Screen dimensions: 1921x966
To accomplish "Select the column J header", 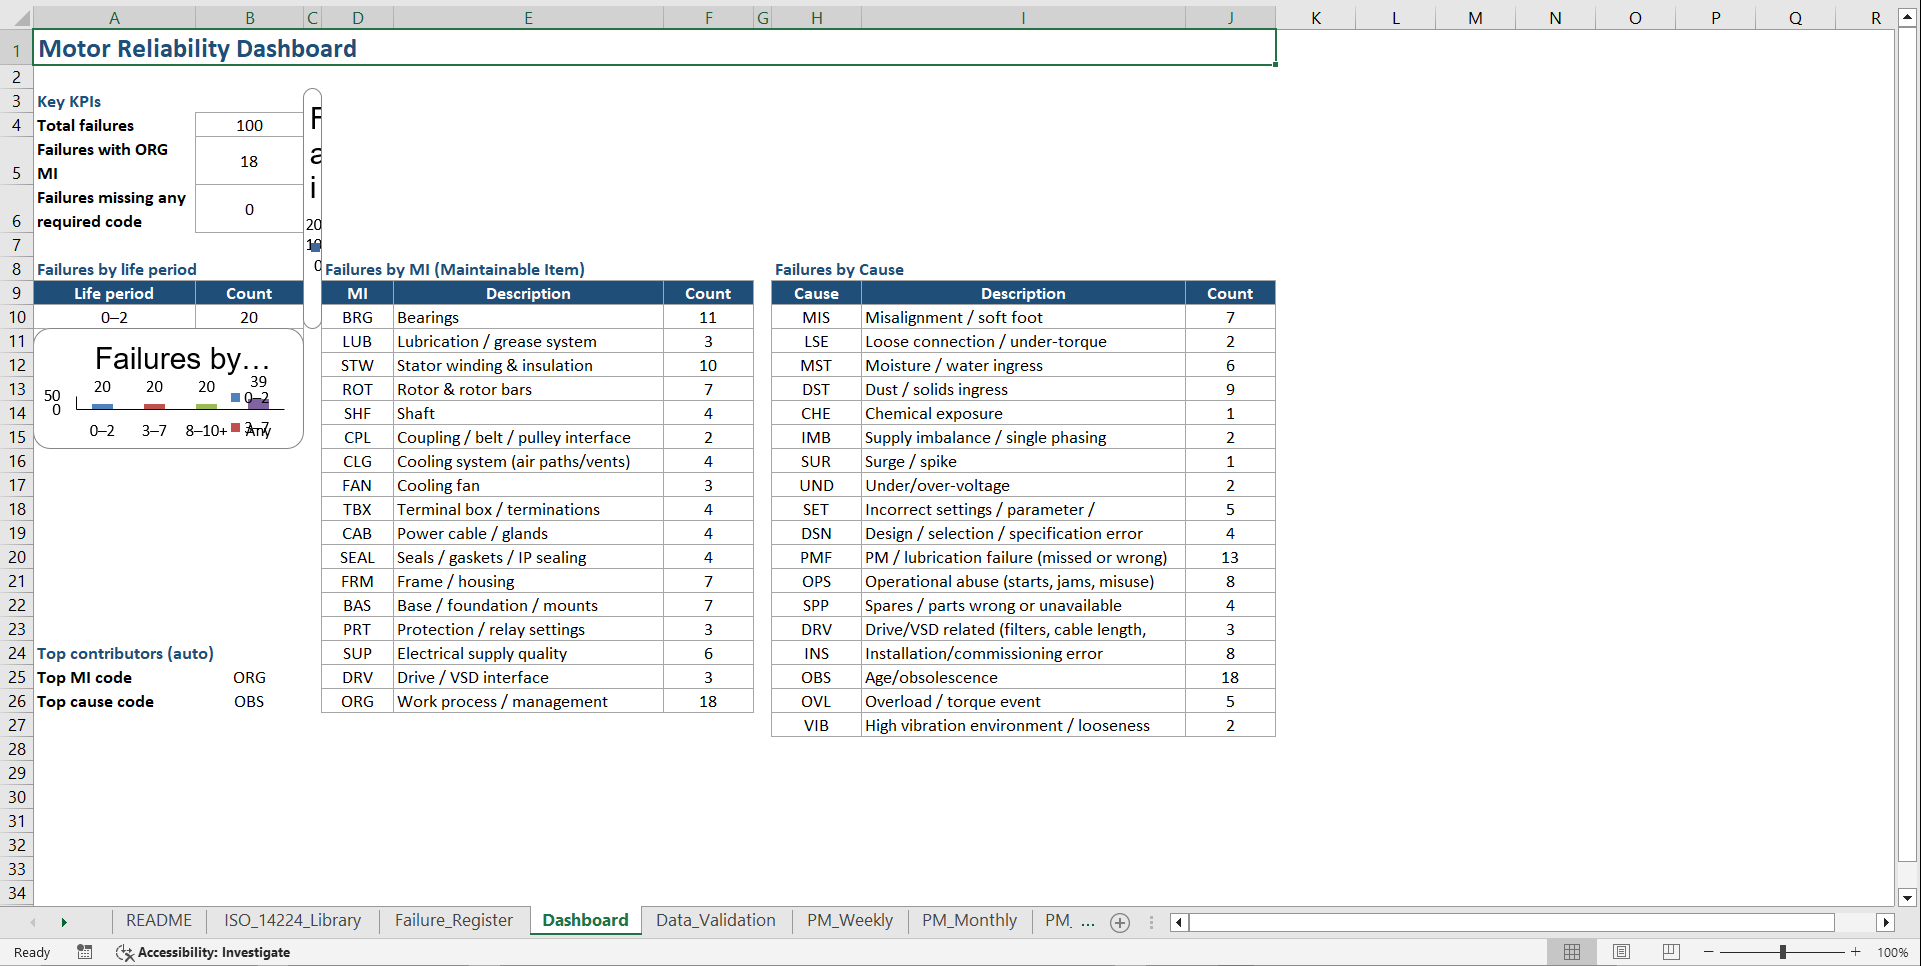I will (1229, 17).
